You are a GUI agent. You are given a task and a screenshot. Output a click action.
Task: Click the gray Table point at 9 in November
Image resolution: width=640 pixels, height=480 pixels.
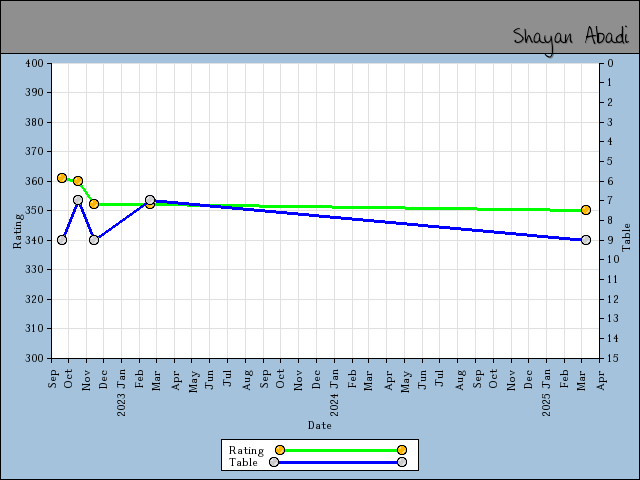coord(94,240)
